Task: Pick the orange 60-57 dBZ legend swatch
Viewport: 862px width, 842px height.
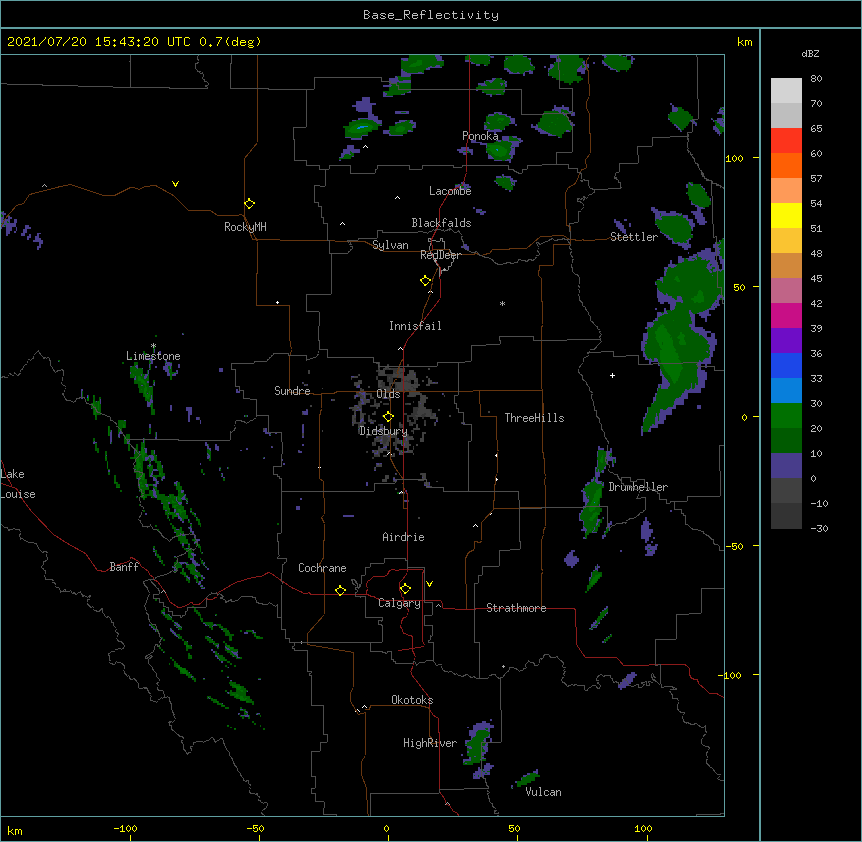Action: point(786,165)
